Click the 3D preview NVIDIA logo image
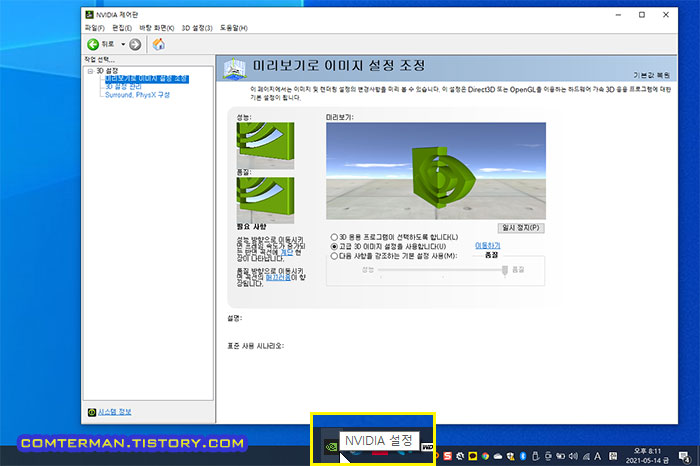The width and height of the screenshot is (700, 466). [x=436, y=171]
